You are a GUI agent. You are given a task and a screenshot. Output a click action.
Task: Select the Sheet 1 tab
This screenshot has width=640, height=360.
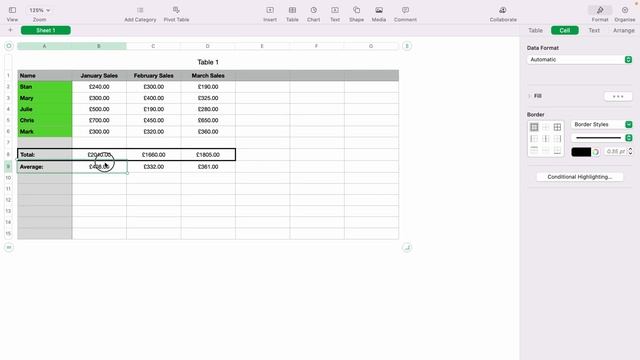(x=46, y=30)
